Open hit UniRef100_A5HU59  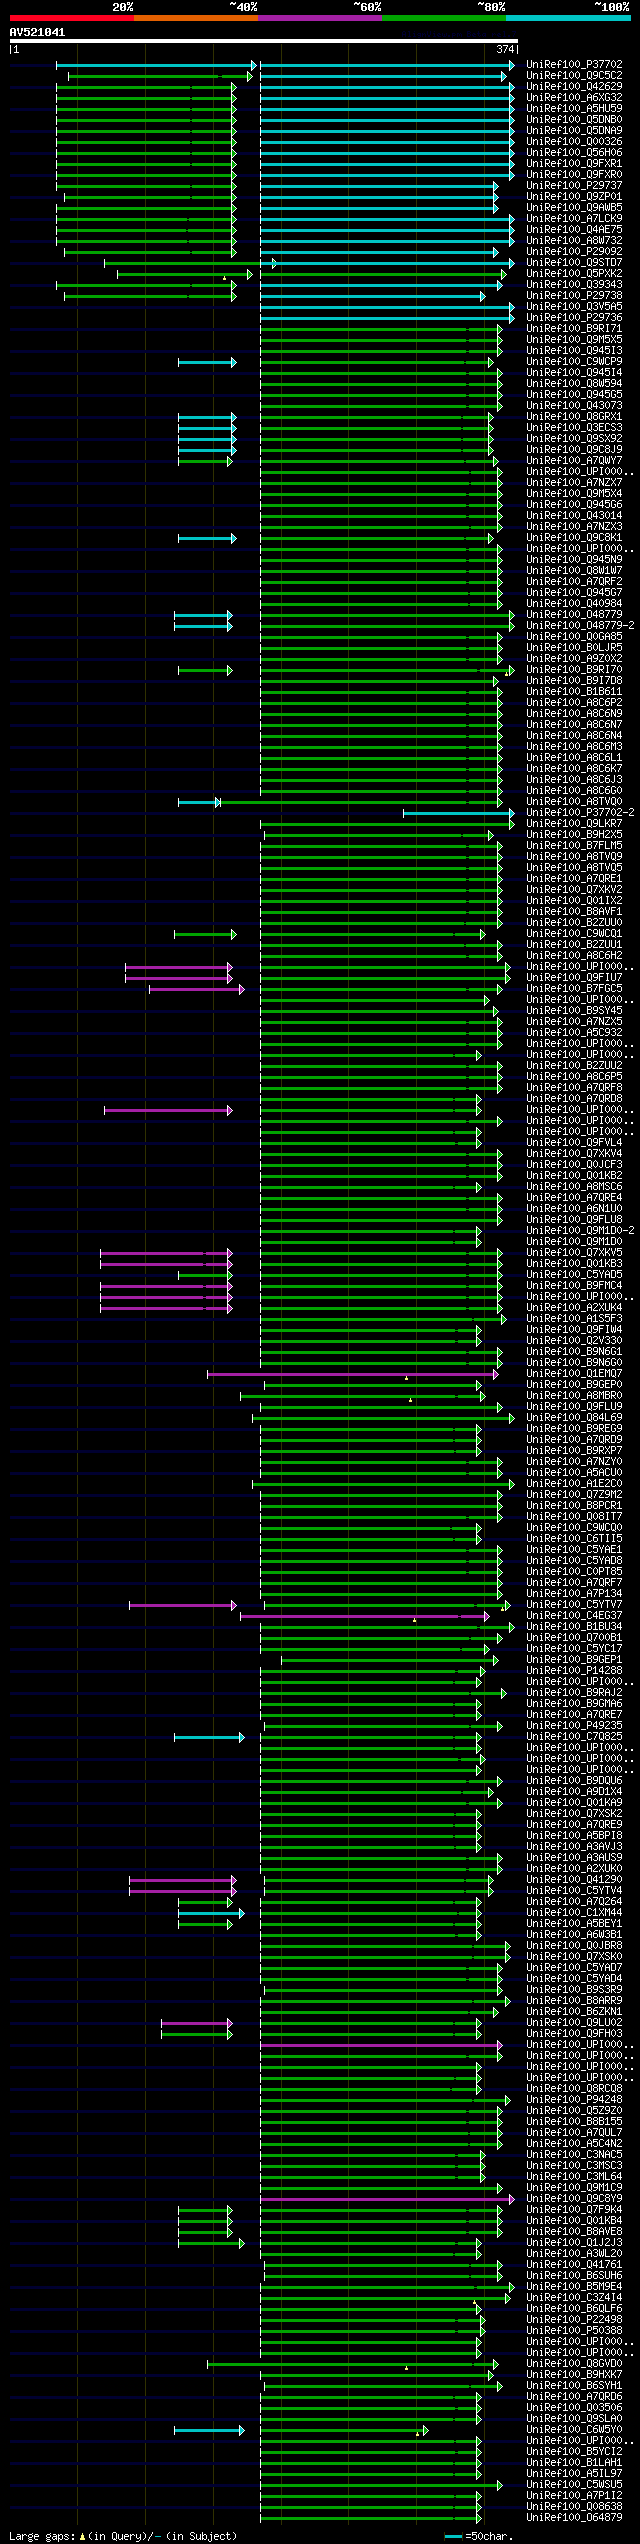pyautogui.click(x=574, y=108)
